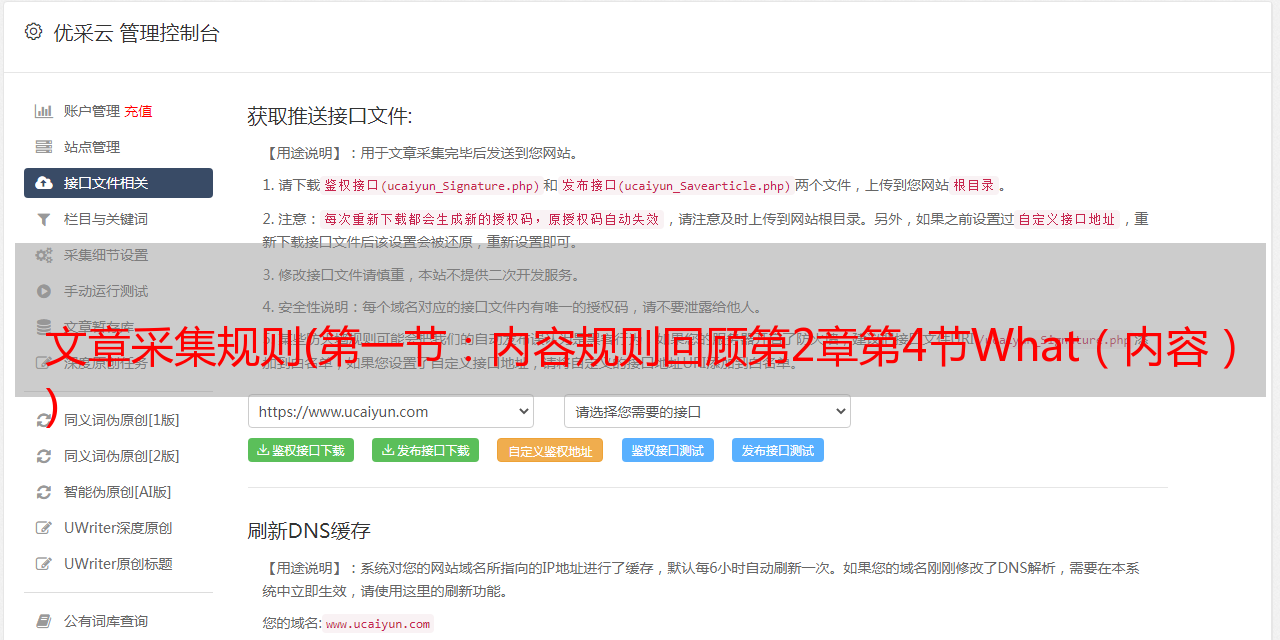The width and height of the screenshot is (1280, 640).
Task: Click 发布接口(ucaiyun_Savearticle.php) highlighted text
Action: [x=676, y=185]
